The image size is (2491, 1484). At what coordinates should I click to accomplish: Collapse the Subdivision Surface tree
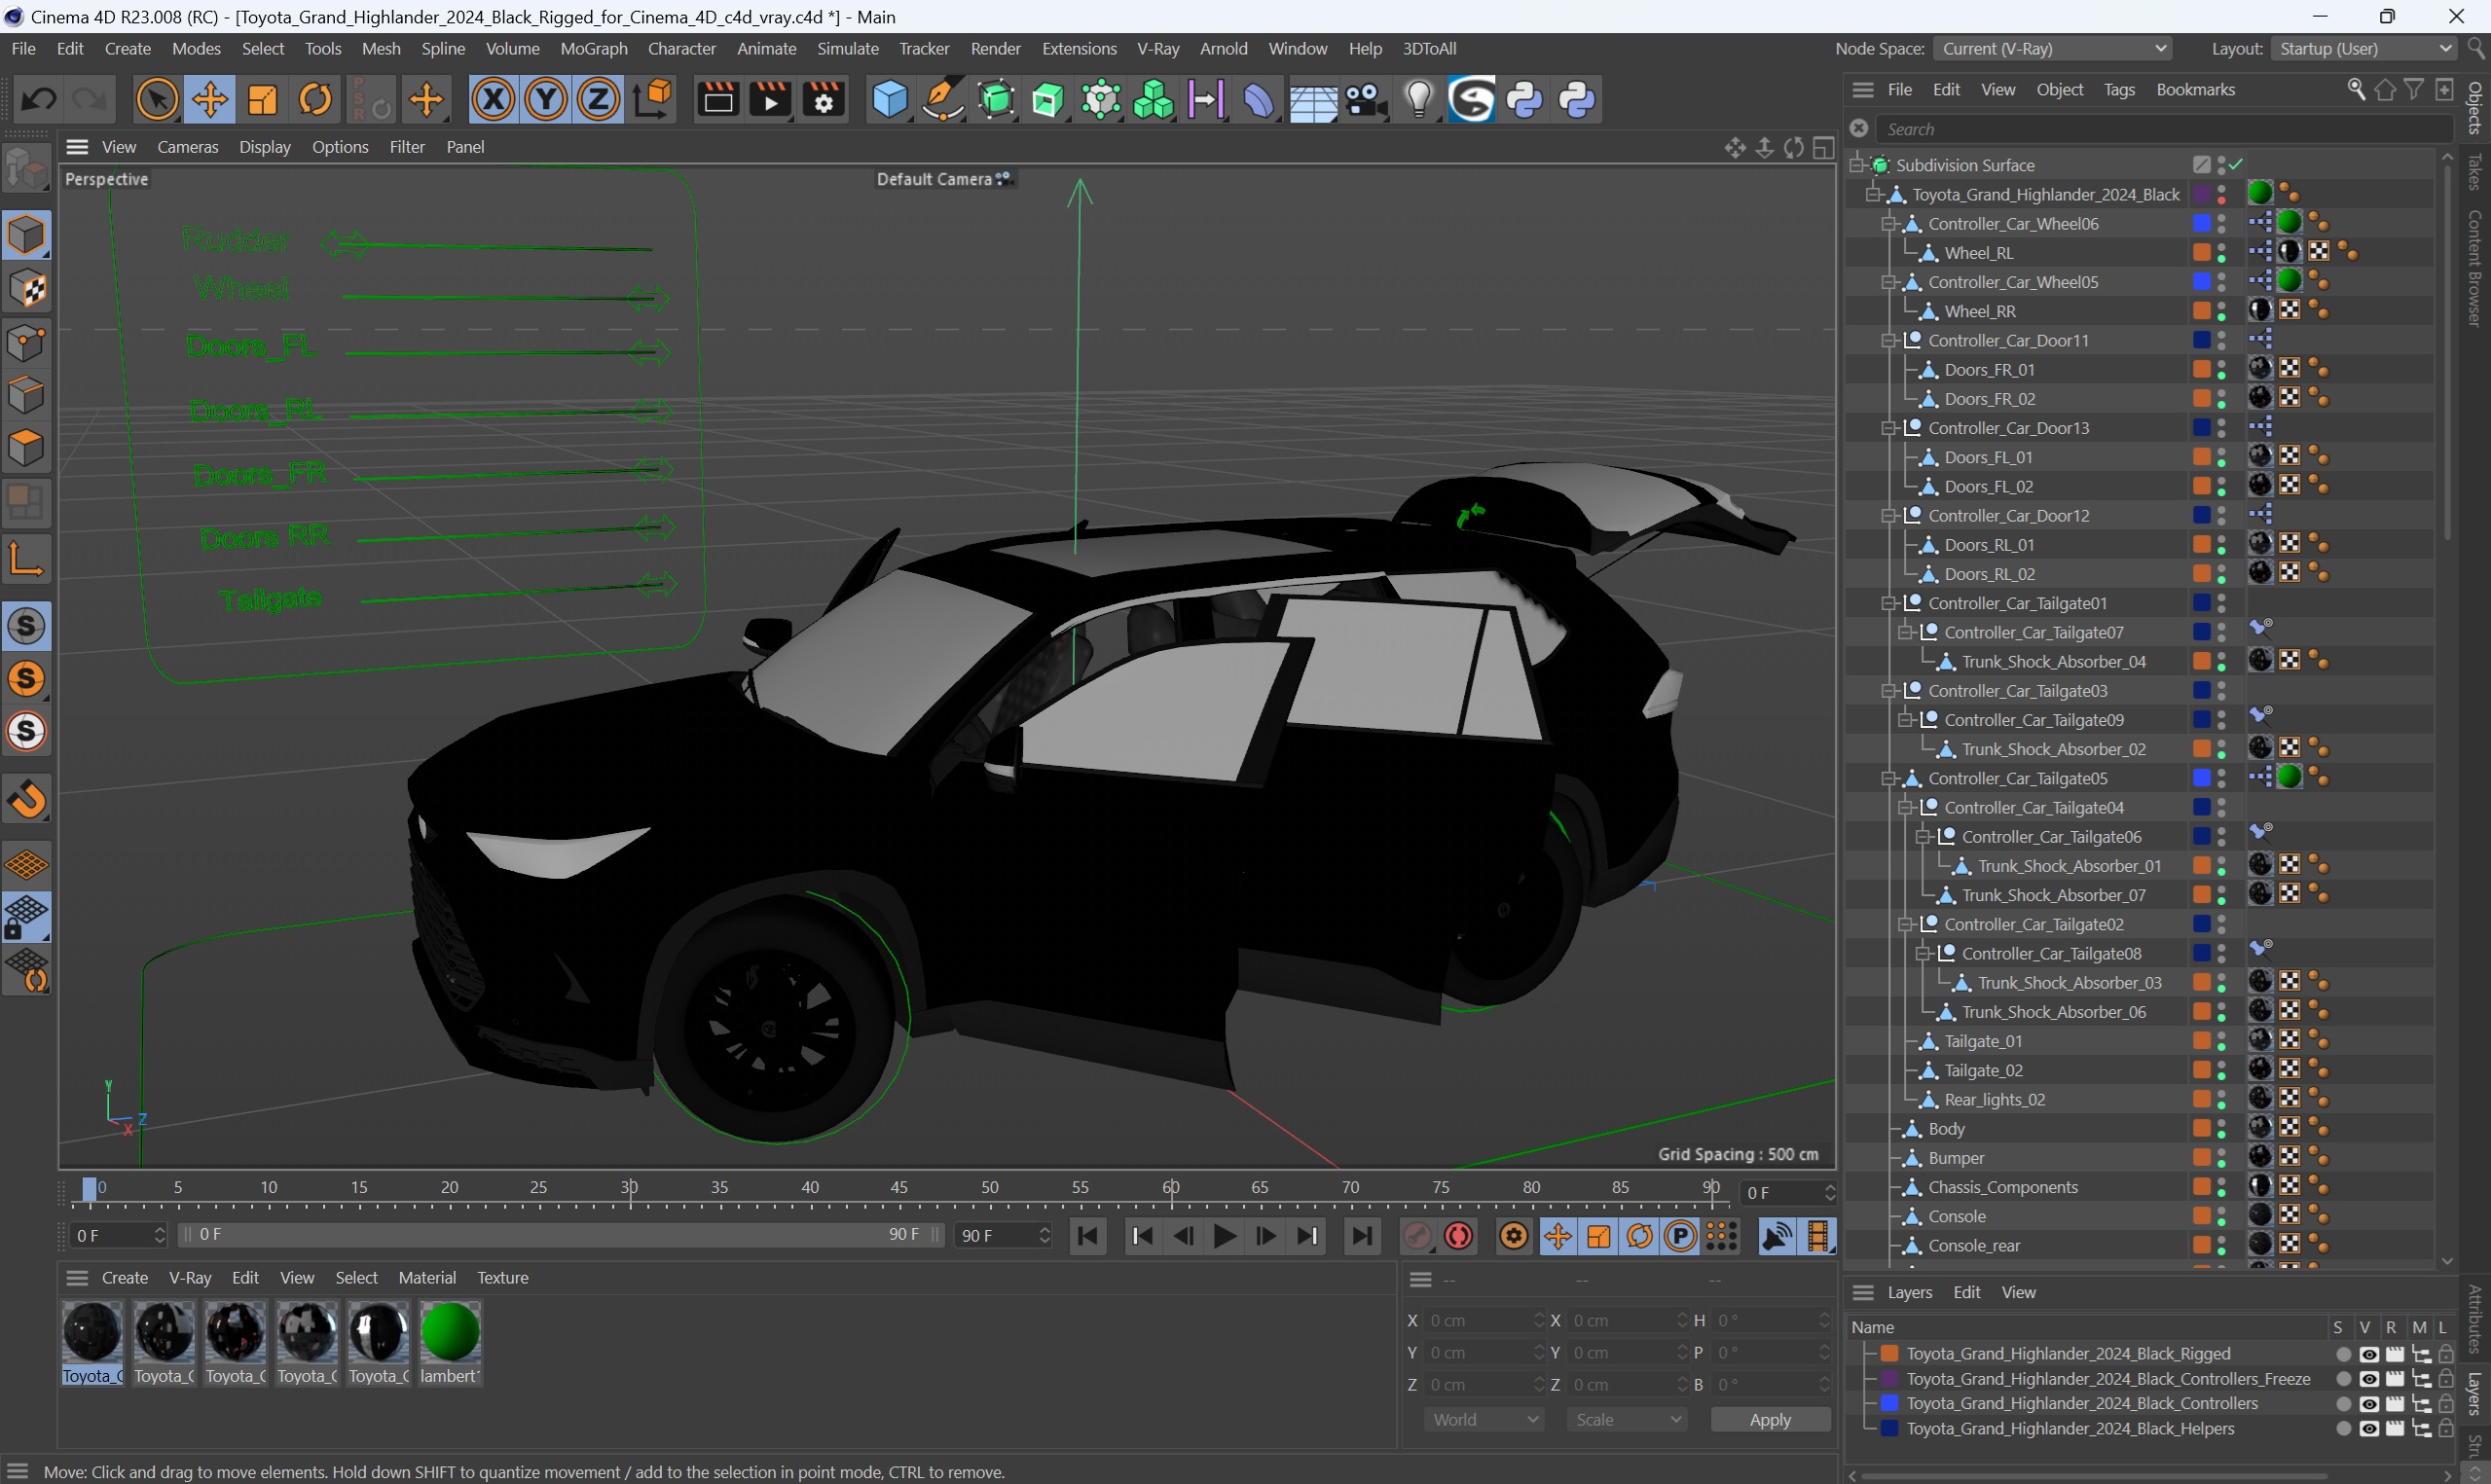tap(1857, 165)
